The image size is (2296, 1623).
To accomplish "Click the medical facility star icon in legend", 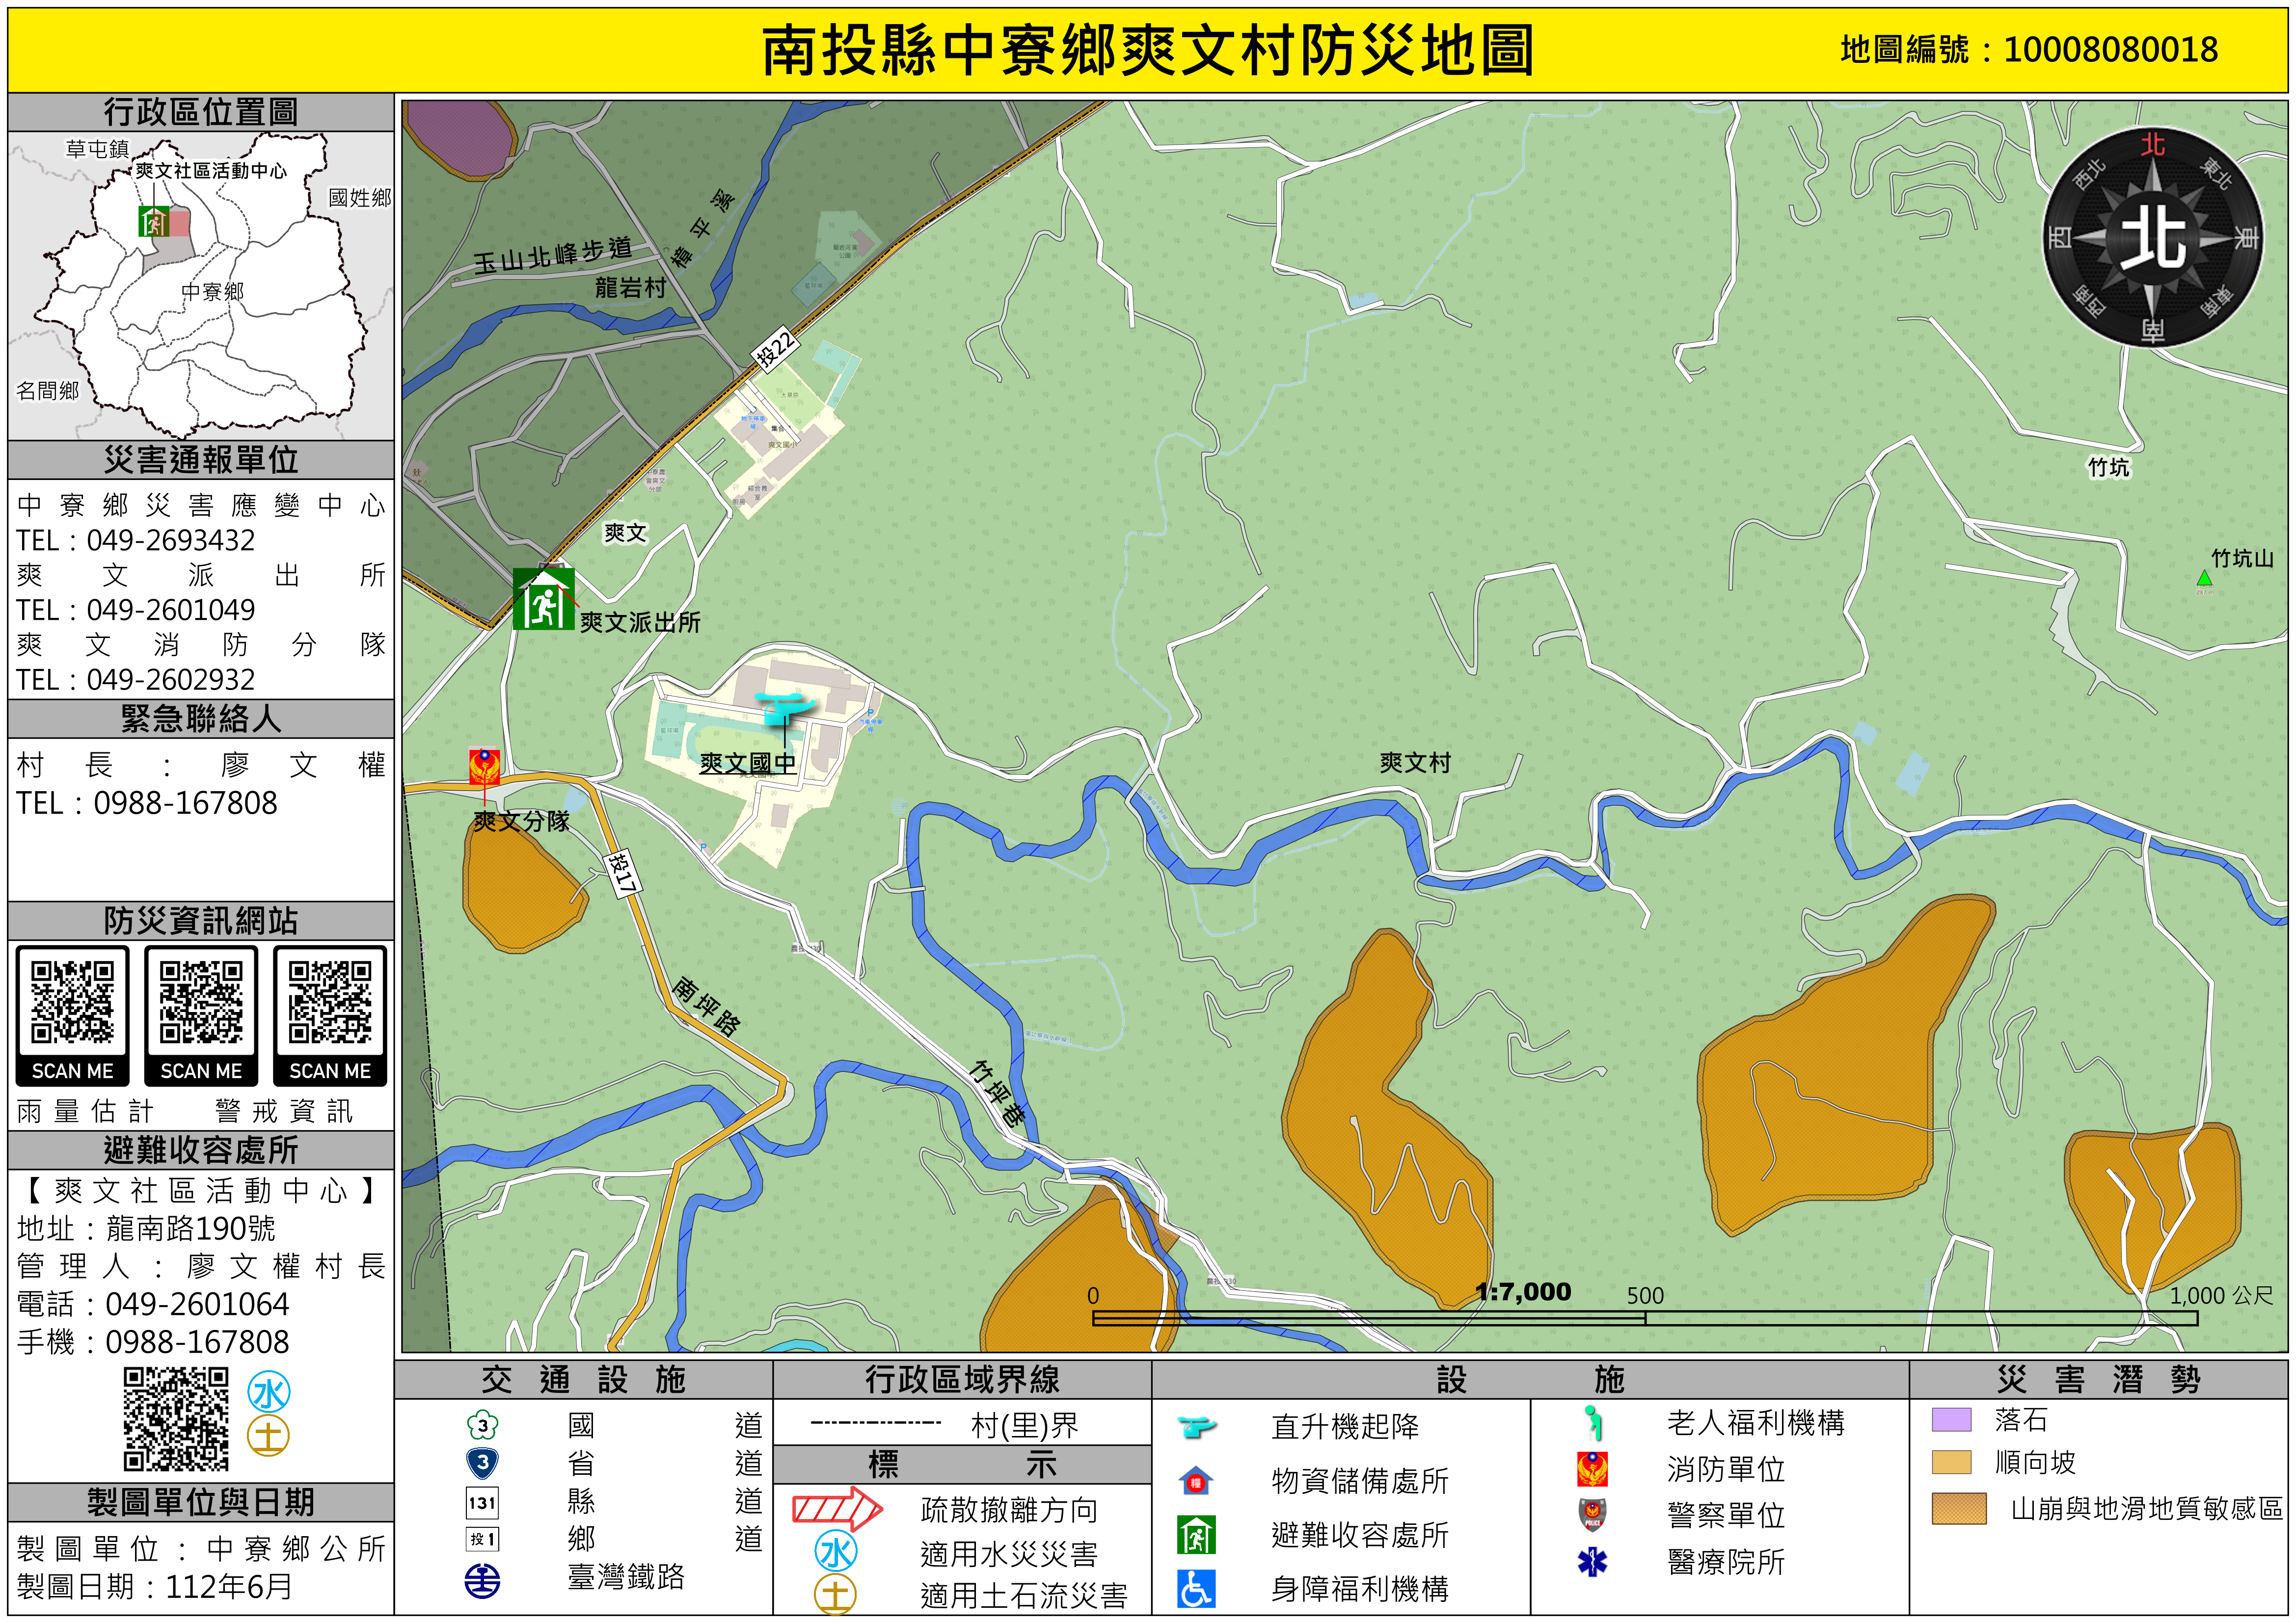I will 1592,1562.
